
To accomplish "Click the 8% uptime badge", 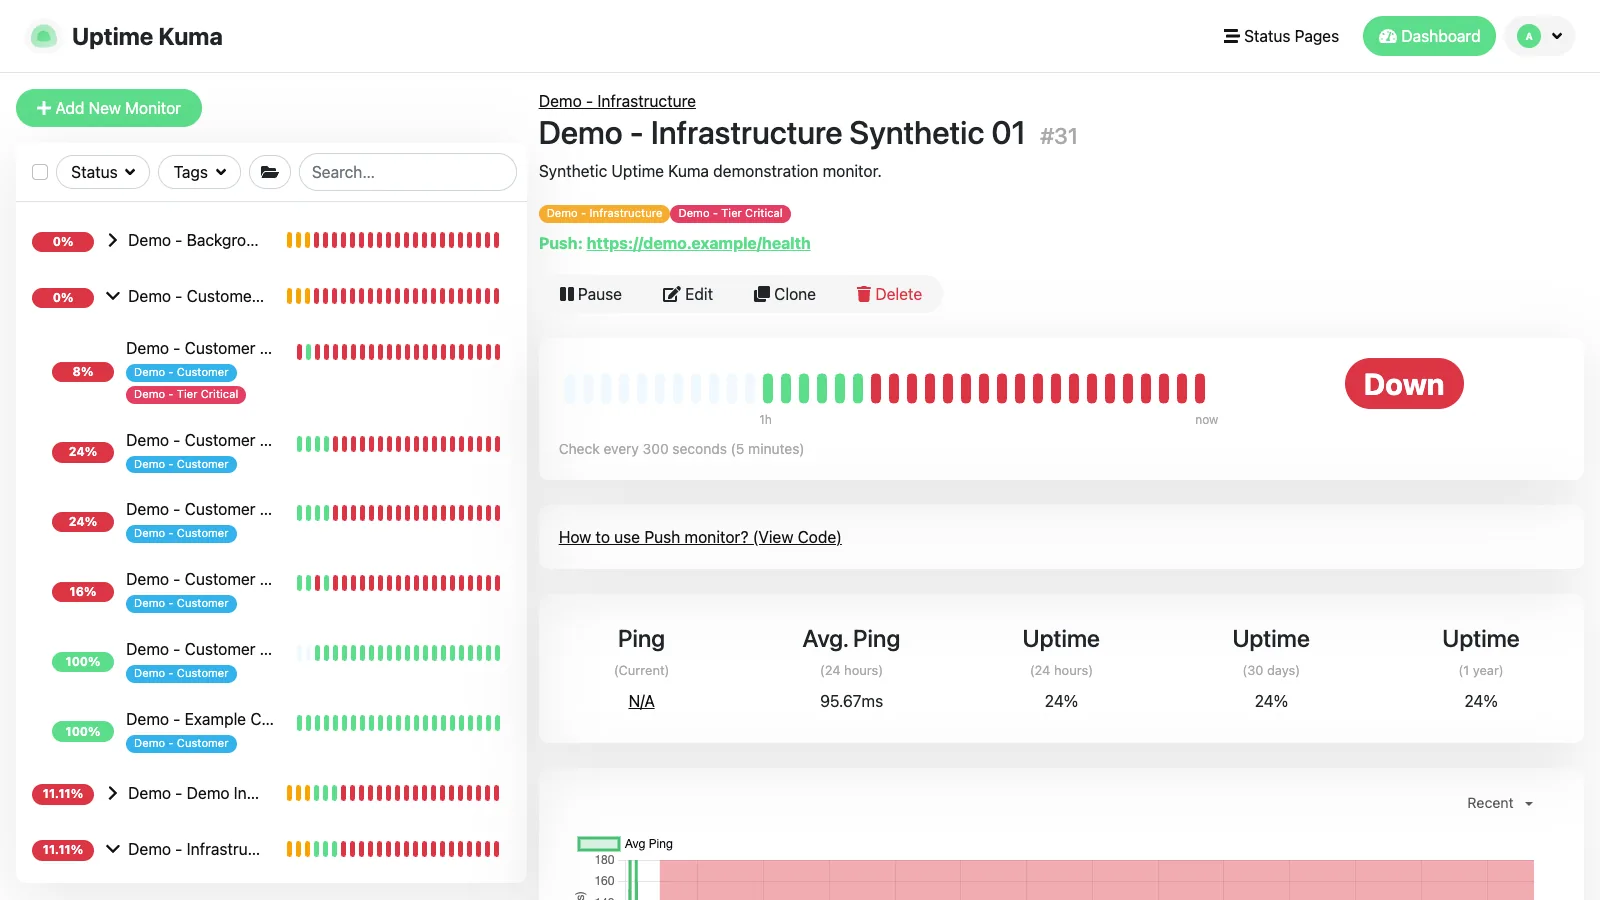I will coord(83,372).
